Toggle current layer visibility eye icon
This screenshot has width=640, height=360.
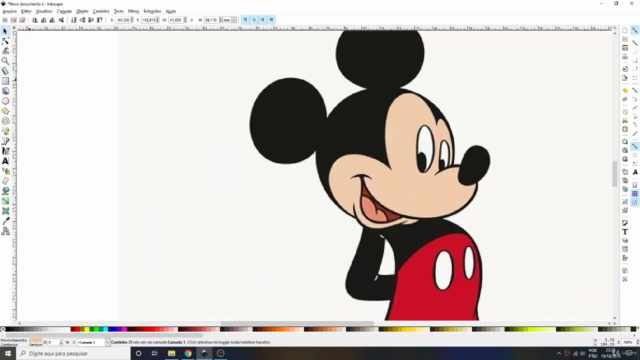[x=67, y=342]
